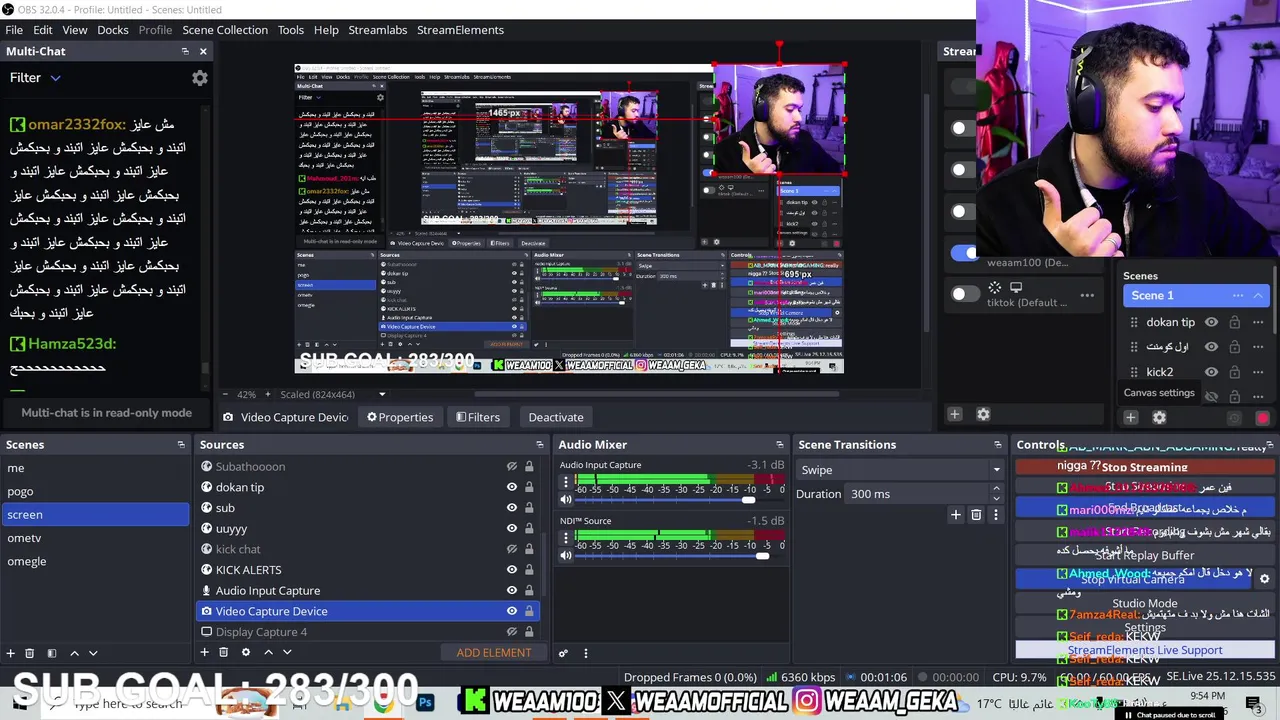Move selected scene up

click(x=74, y=653)
